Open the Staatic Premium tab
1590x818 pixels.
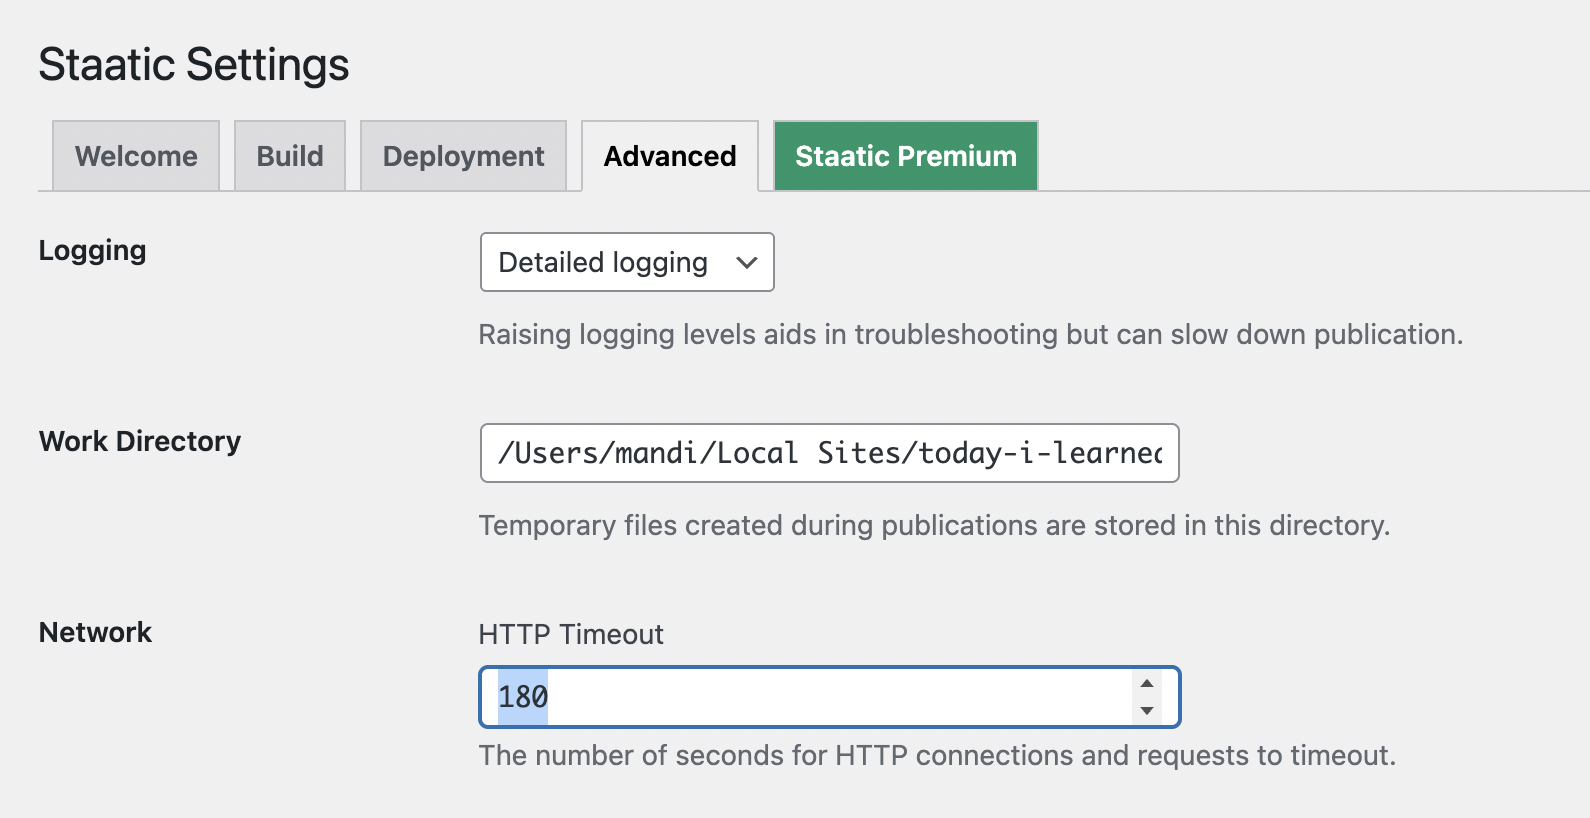click(x=905, y=156)
